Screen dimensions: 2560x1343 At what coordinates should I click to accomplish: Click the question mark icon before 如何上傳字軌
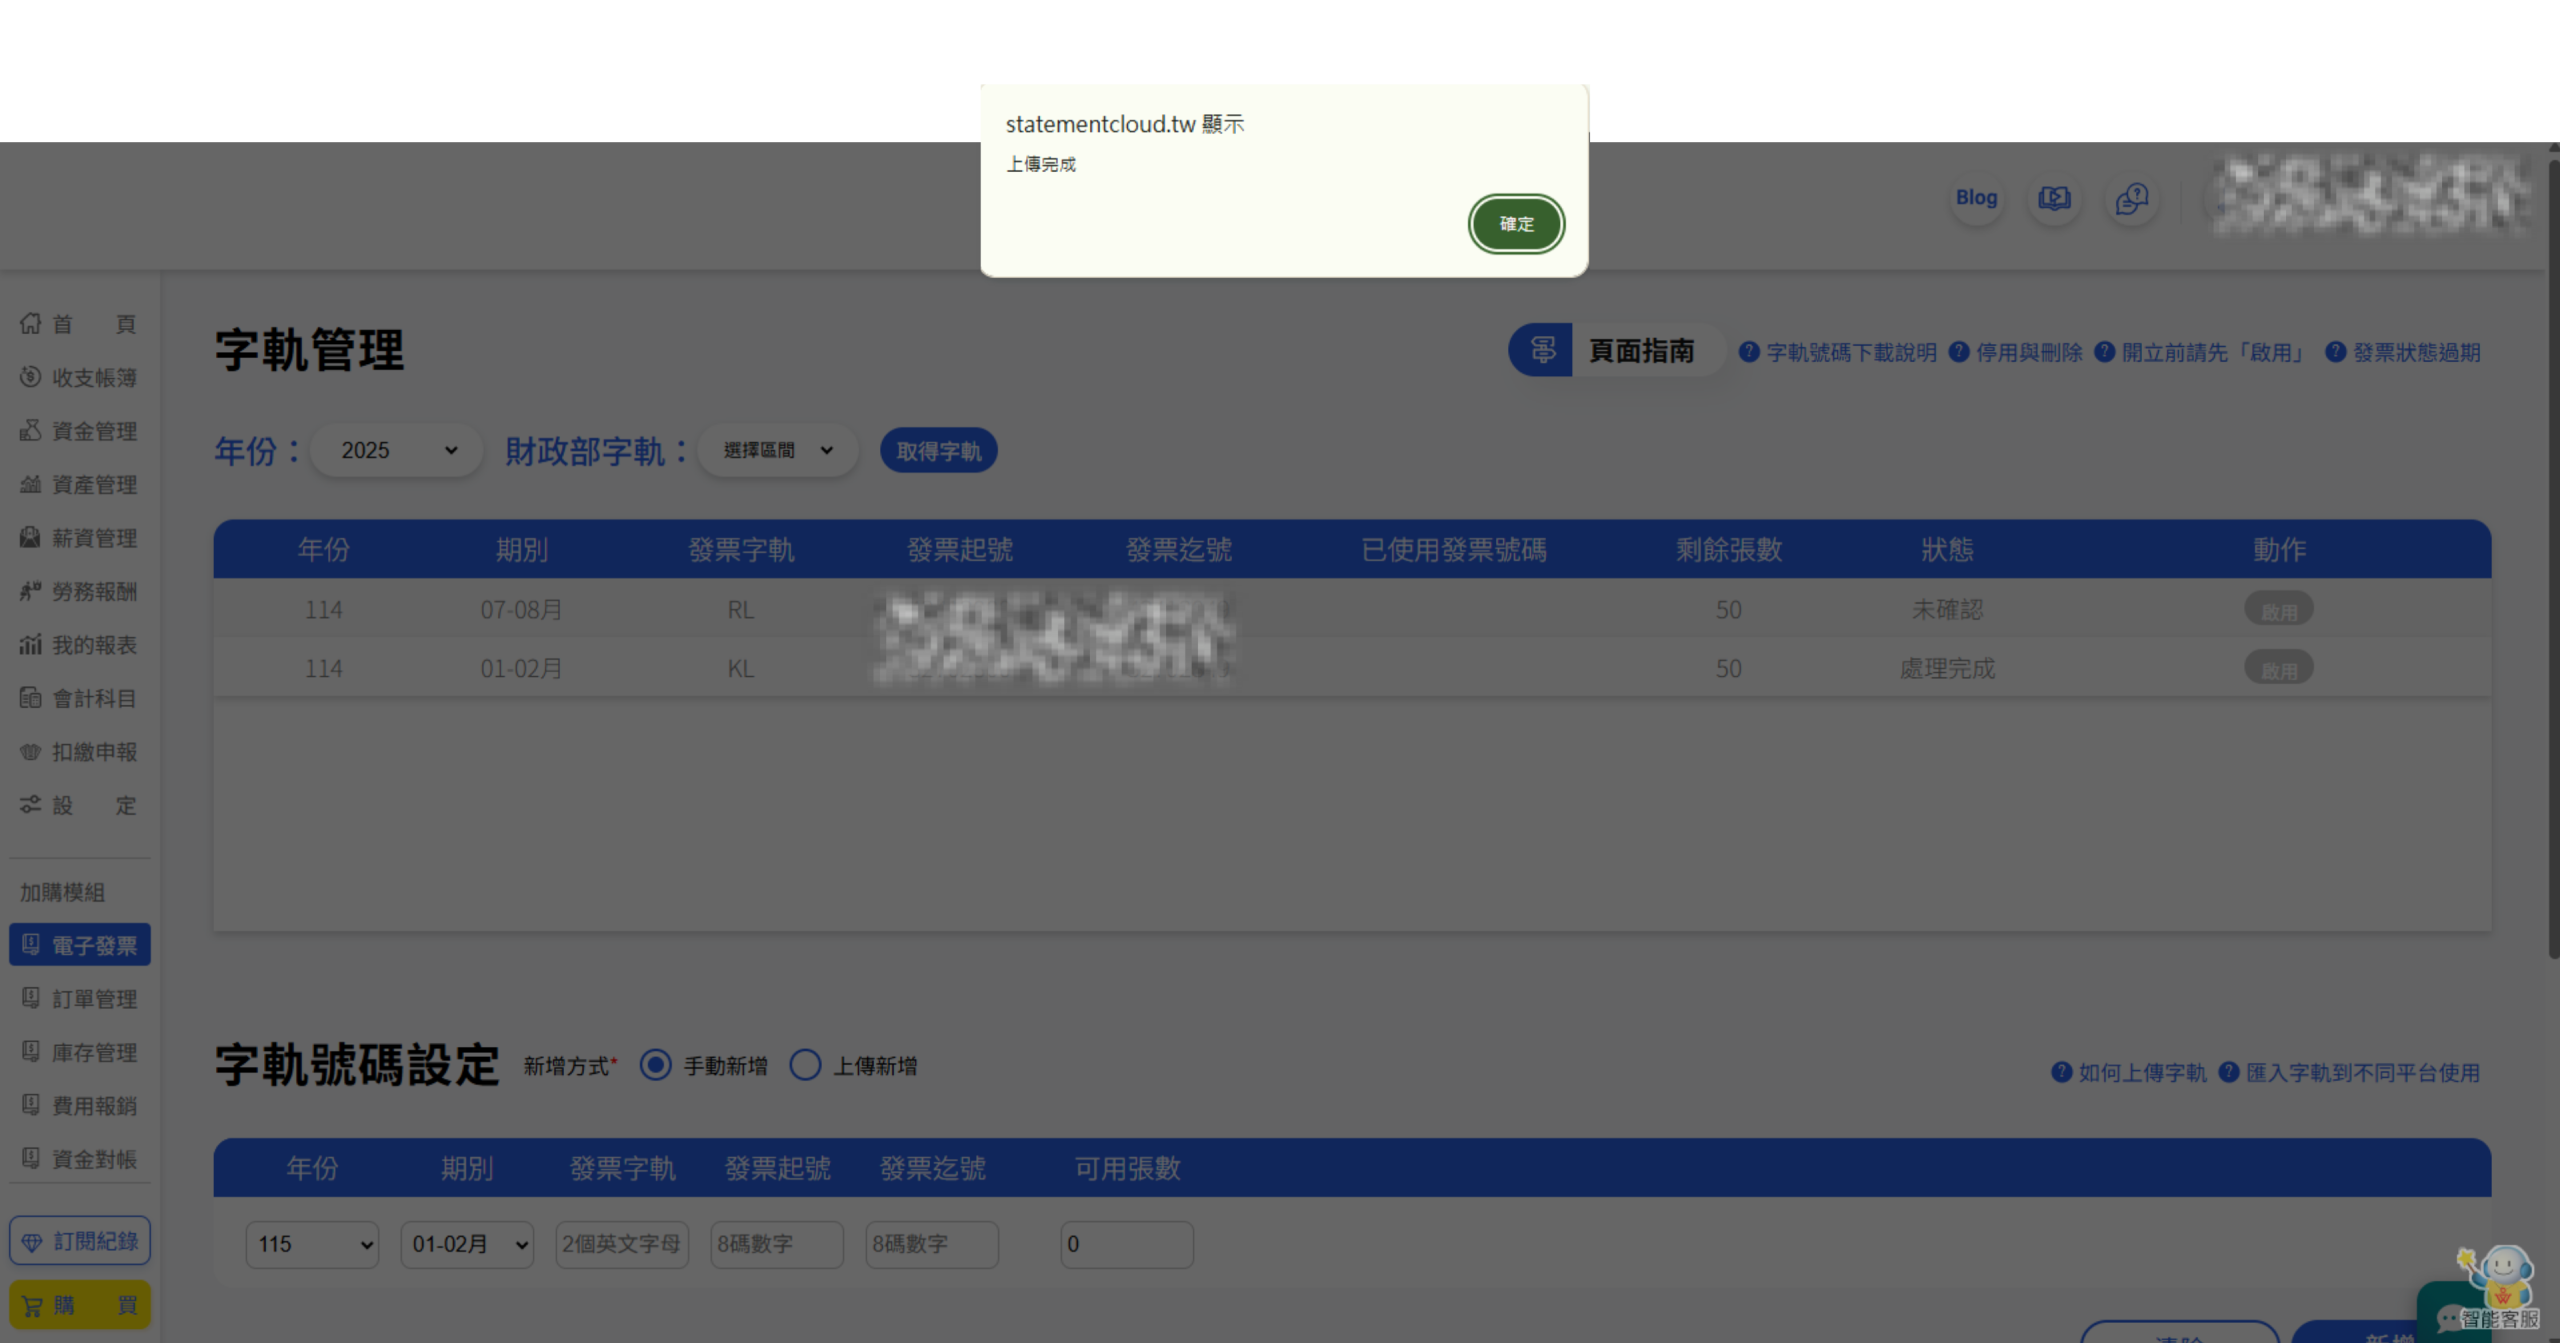pyautogui.click(x=2061, y=1072)
